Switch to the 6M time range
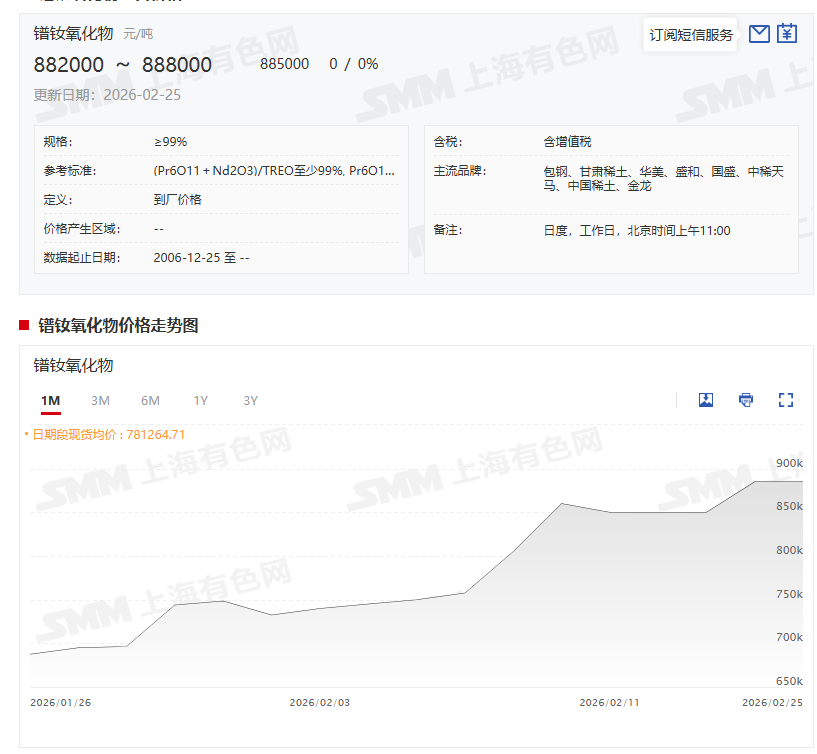Viewport: 817px width, 754px height. tap(150, 401)
